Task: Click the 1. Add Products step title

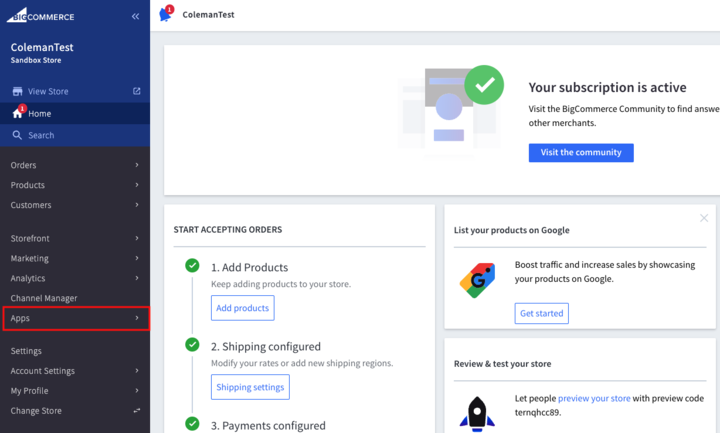Action: pos(249,267)
